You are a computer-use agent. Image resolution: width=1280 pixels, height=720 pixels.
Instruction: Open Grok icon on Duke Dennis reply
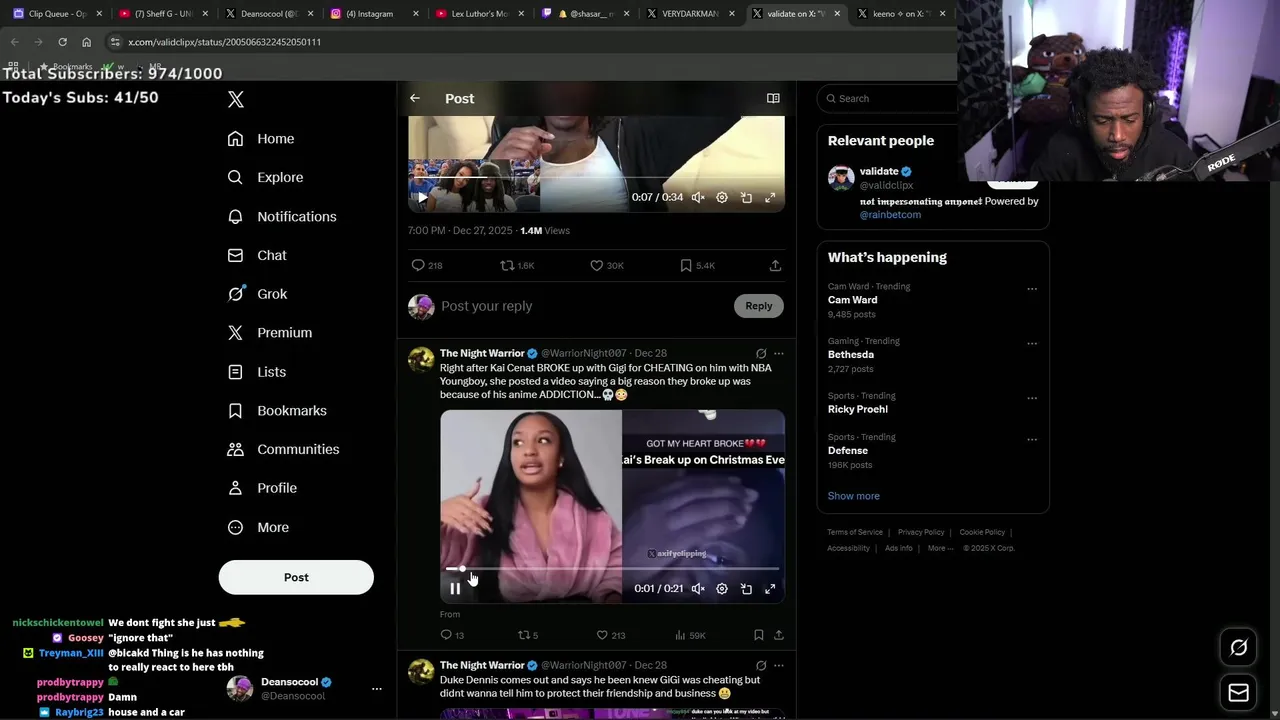tap(761, 665)
